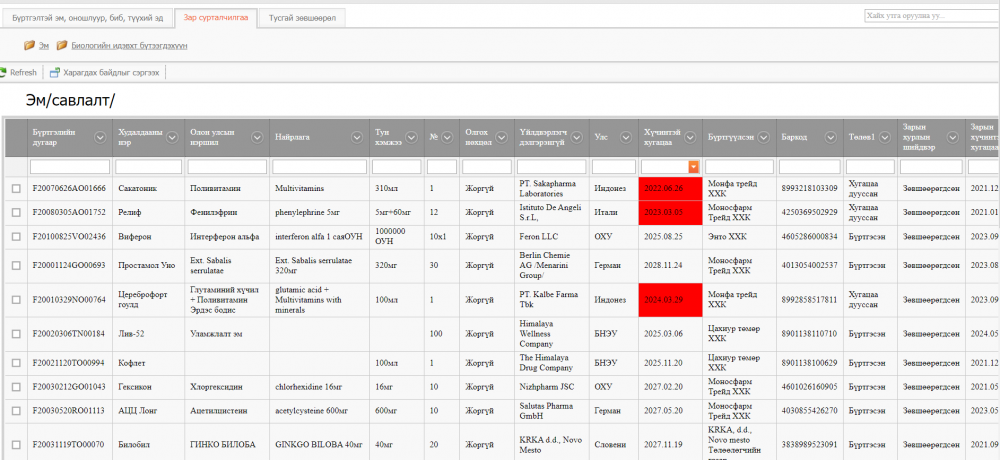Screen dimensions: 1000x460
Task: Click the Эм link
Action: click(x=44, y=45)
